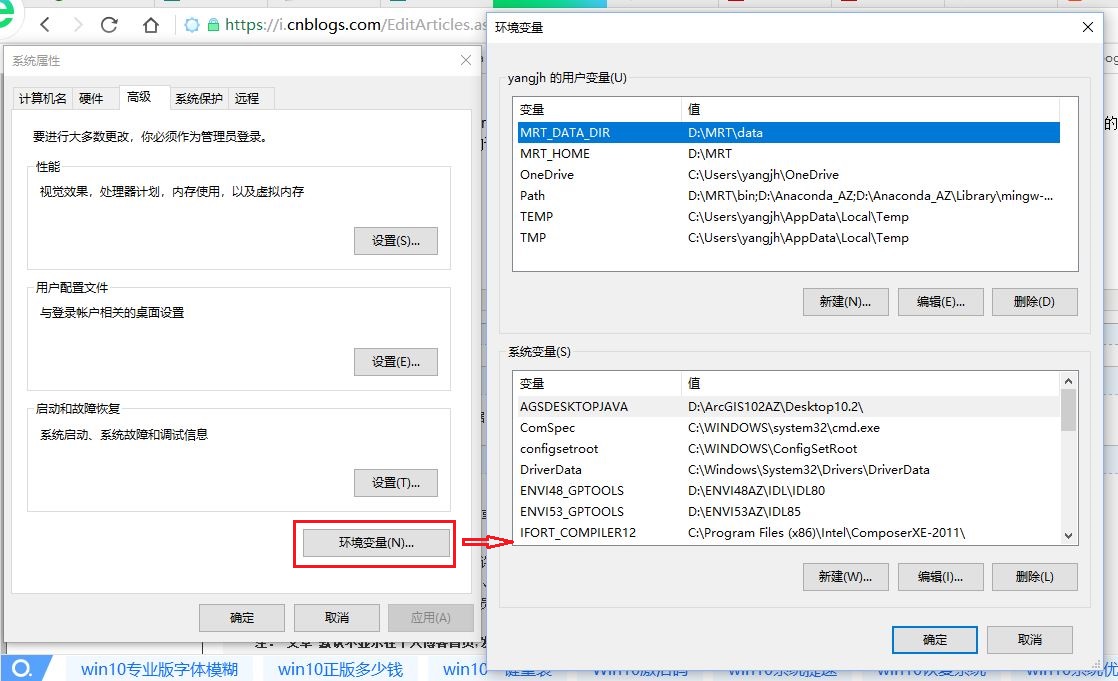
Task: Open user profiles 设置(E)... button
Action: pyautogui.click(x=396, y=362)
